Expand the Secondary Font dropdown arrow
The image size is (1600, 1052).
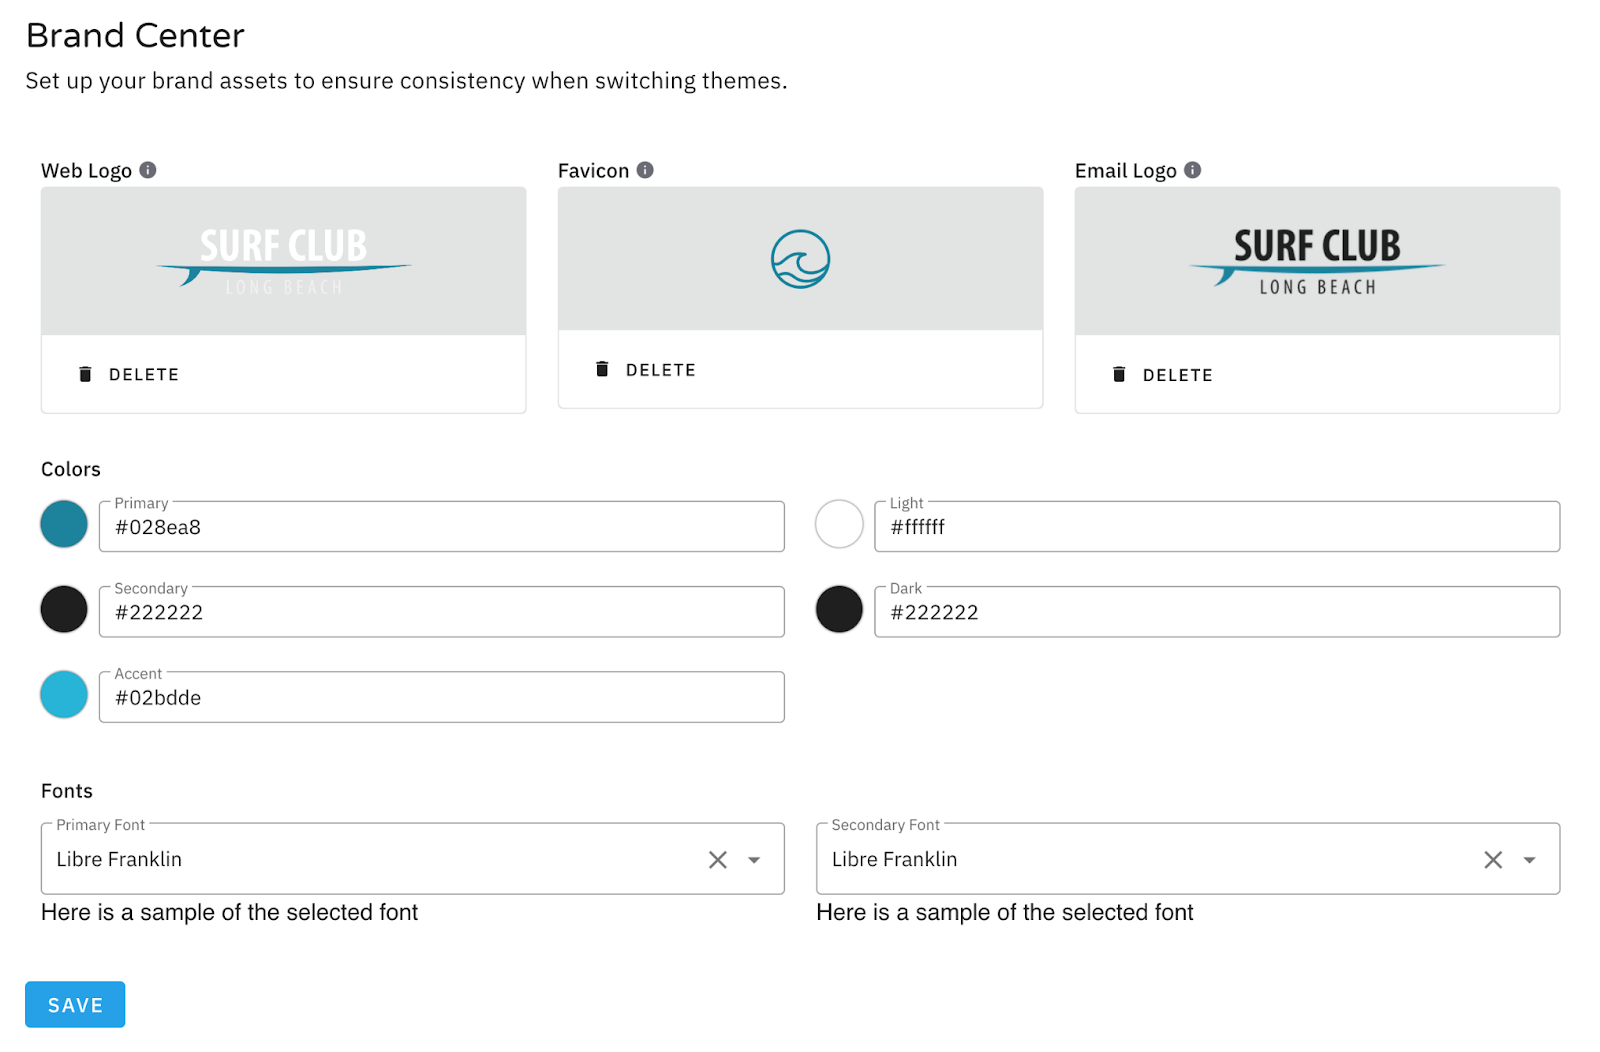[1529, 860]
